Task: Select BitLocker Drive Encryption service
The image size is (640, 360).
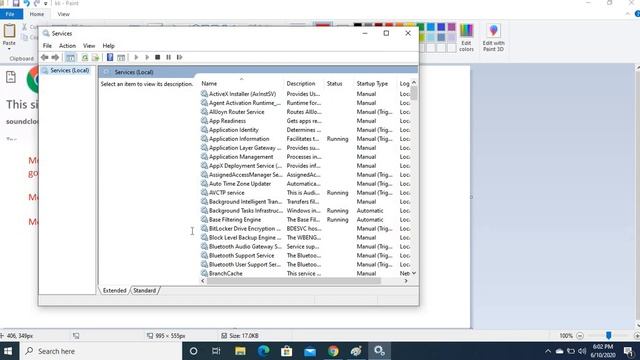Action: pos(245,229)
